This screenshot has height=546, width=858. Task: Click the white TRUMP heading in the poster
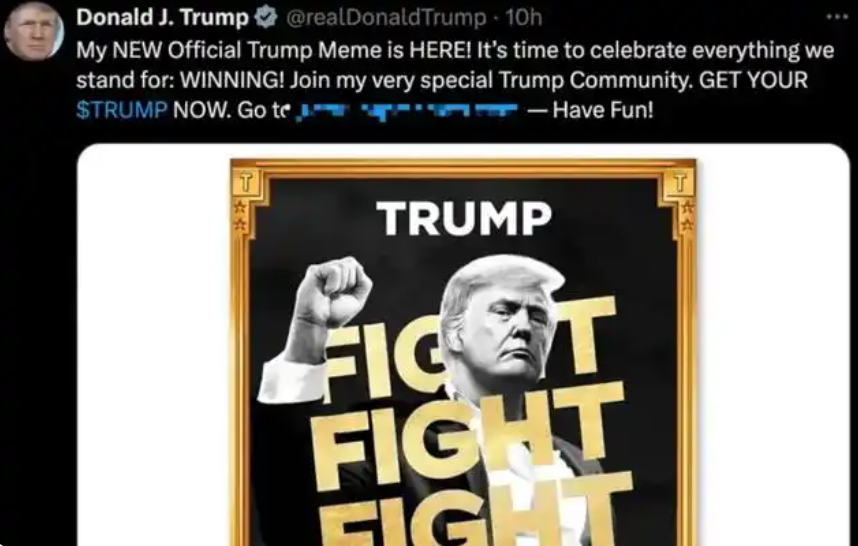pyautogui.click(x=464, y=218)
